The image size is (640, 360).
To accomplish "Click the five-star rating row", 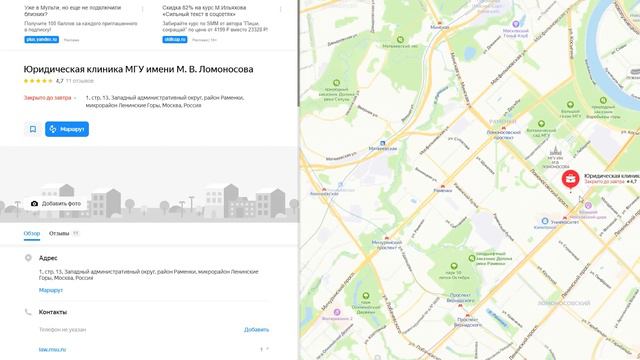I will (38, 81).
